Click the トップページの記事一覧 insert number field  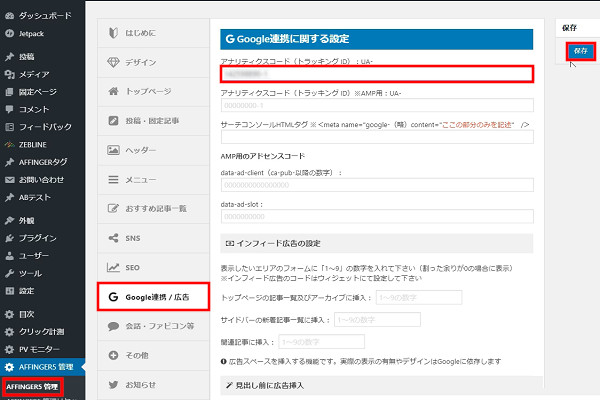419,297
